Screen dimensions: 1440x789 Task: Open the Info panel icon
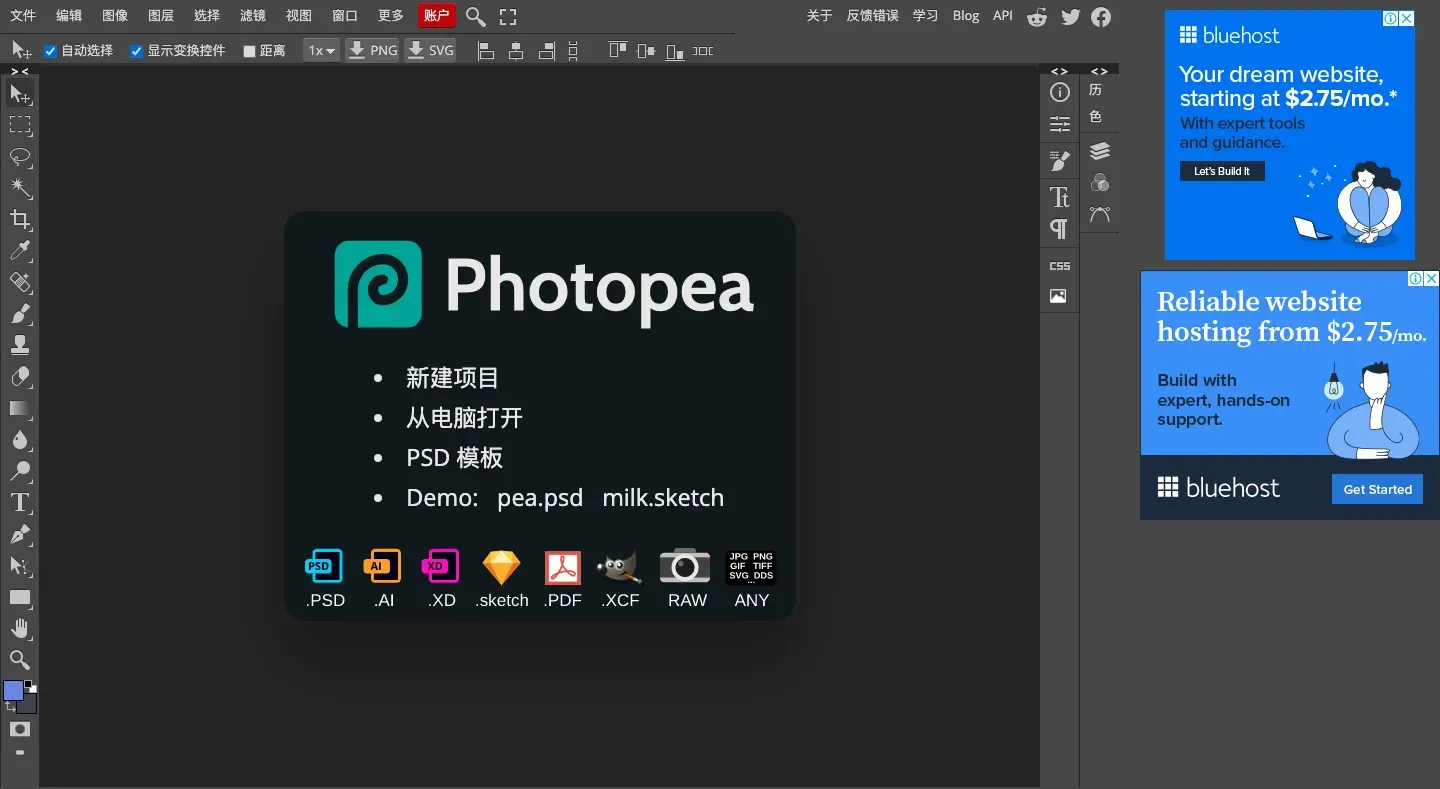click(x=1060, y=92)
